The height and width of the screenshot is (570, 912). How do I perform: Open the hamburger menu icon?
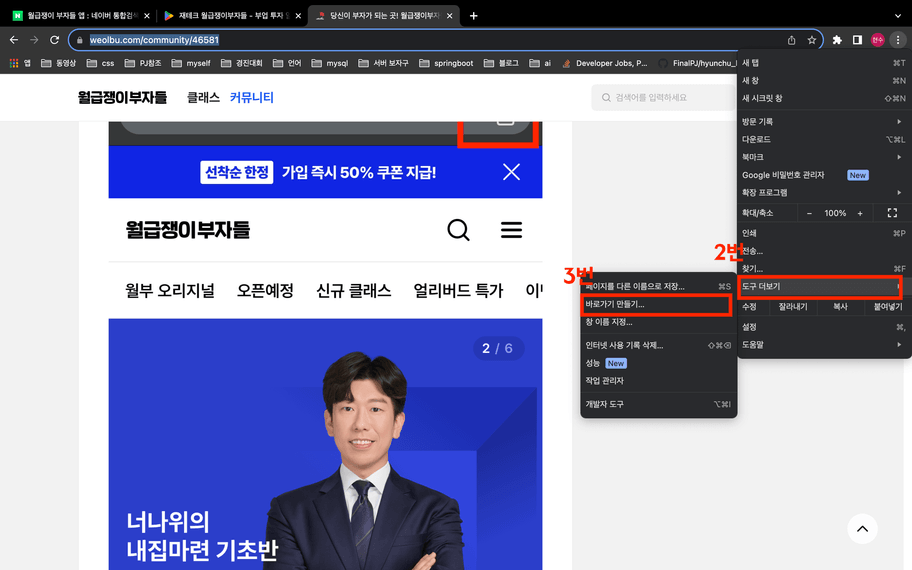pyautogui.click(x=511, y=230)
